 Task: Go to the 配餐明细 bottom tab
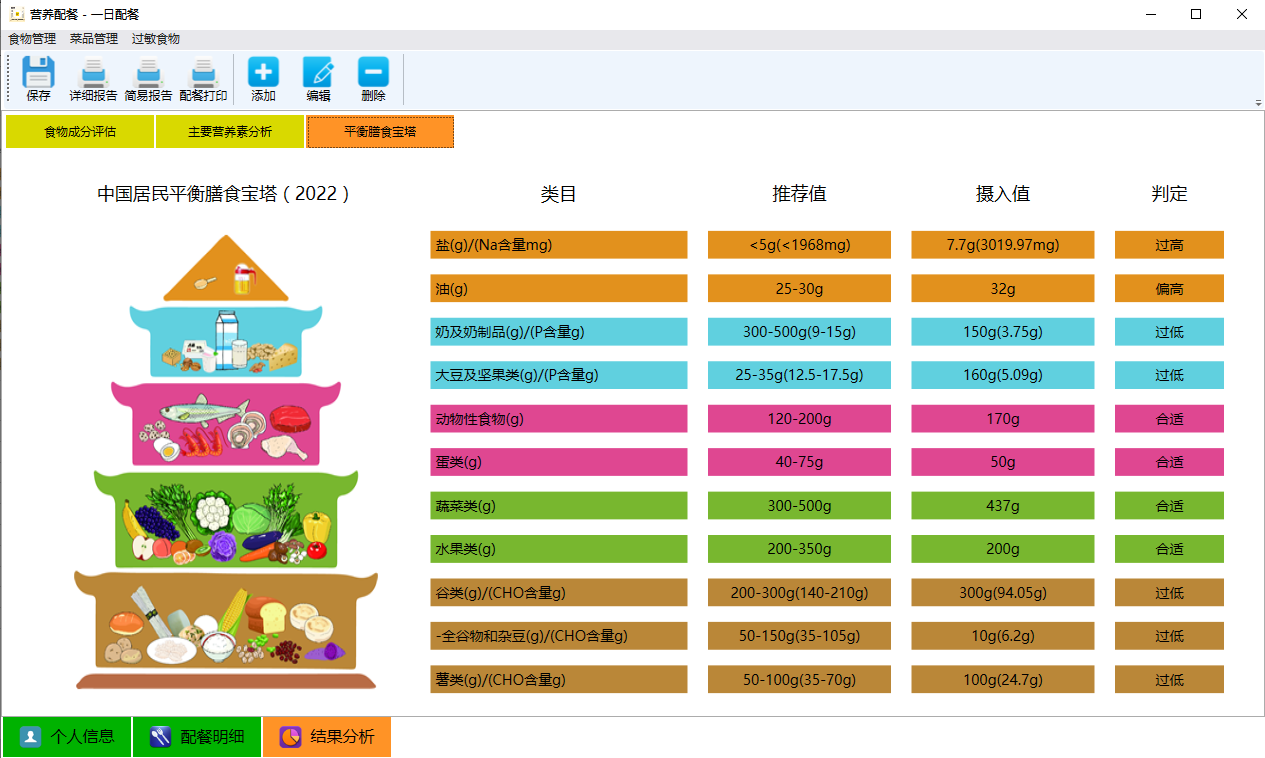(197, 737)
